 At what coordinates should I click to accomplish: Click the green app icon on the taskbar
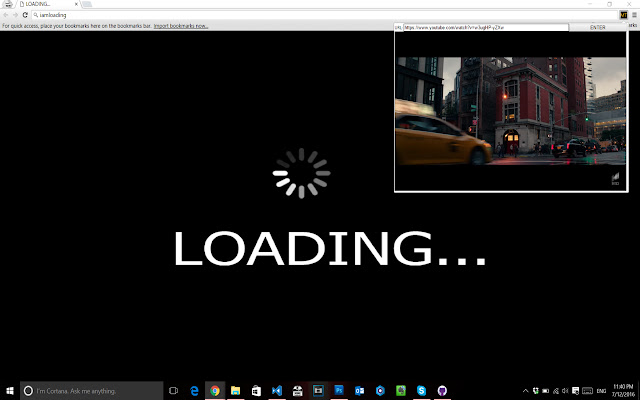[401, 391]
